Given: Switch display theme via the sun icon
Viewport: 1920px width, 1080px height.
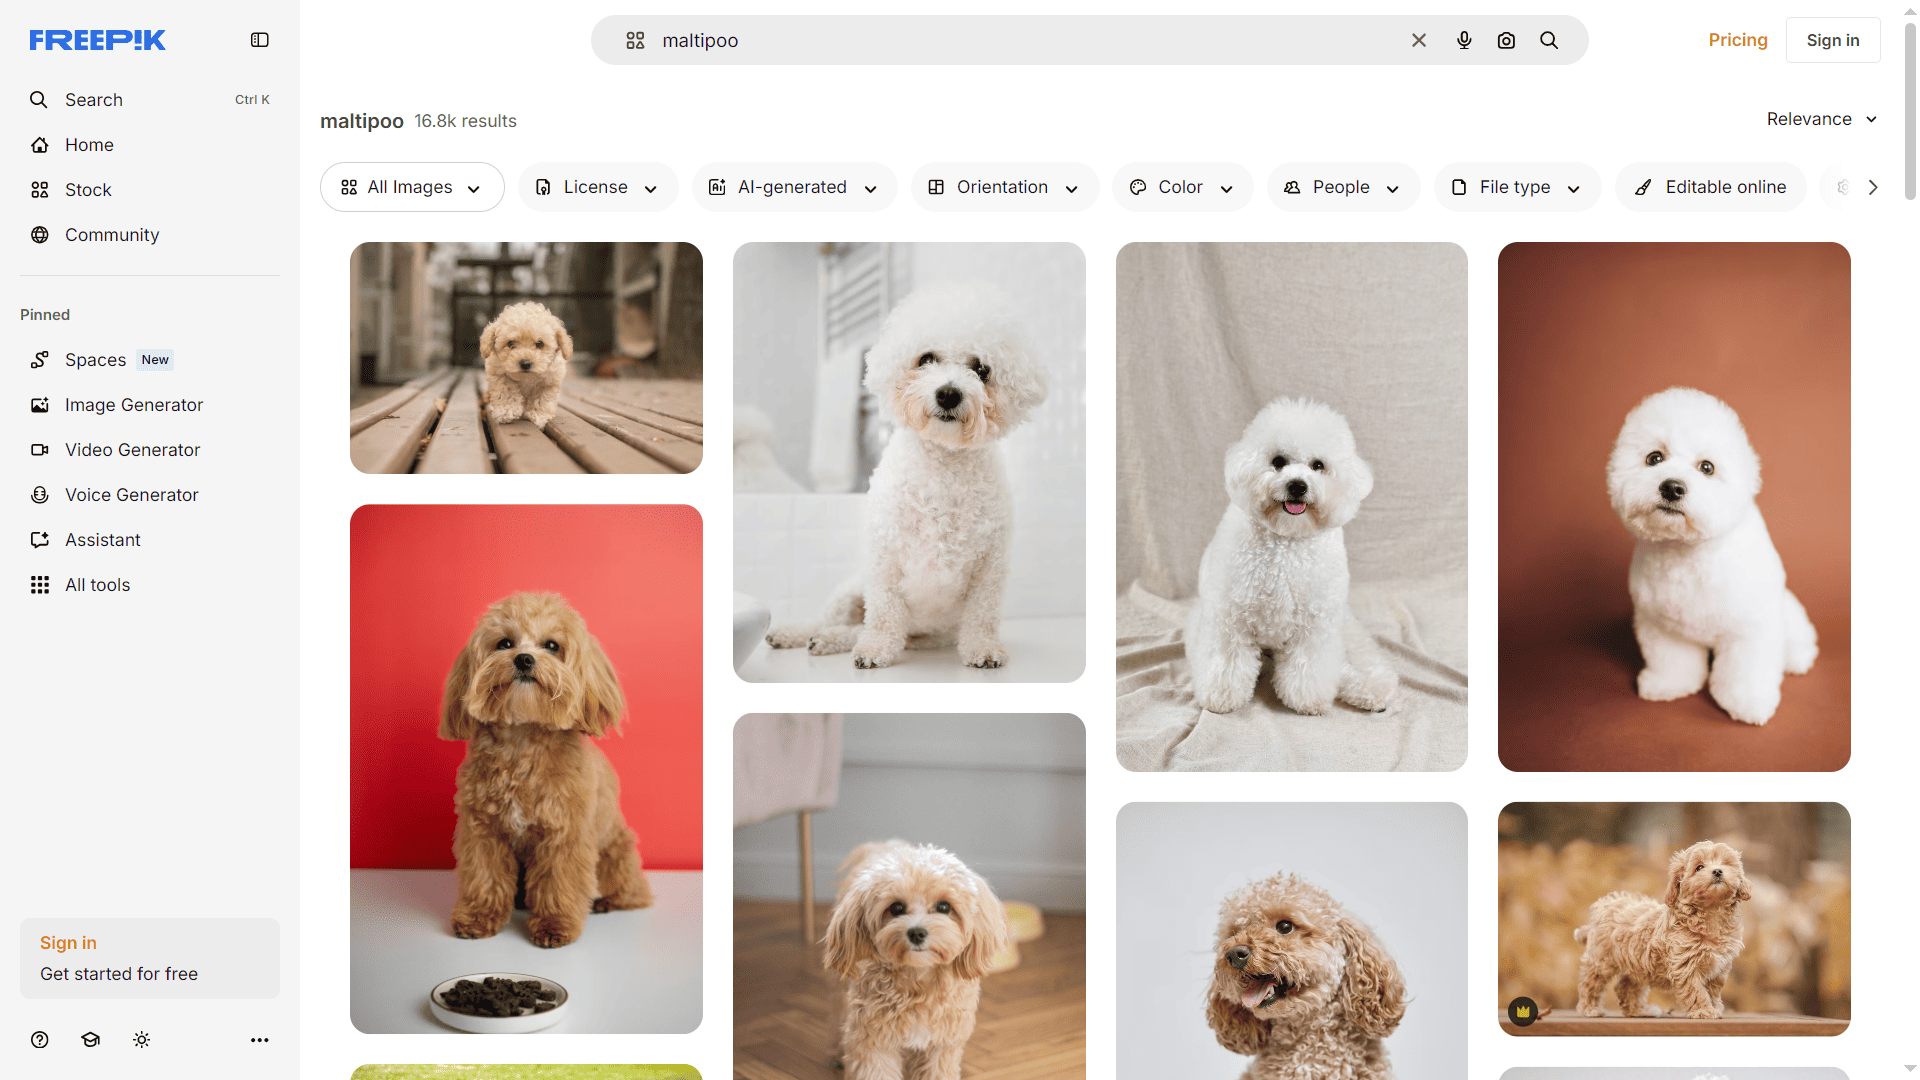Looking at the screenshot, I should coord(141,1040).
